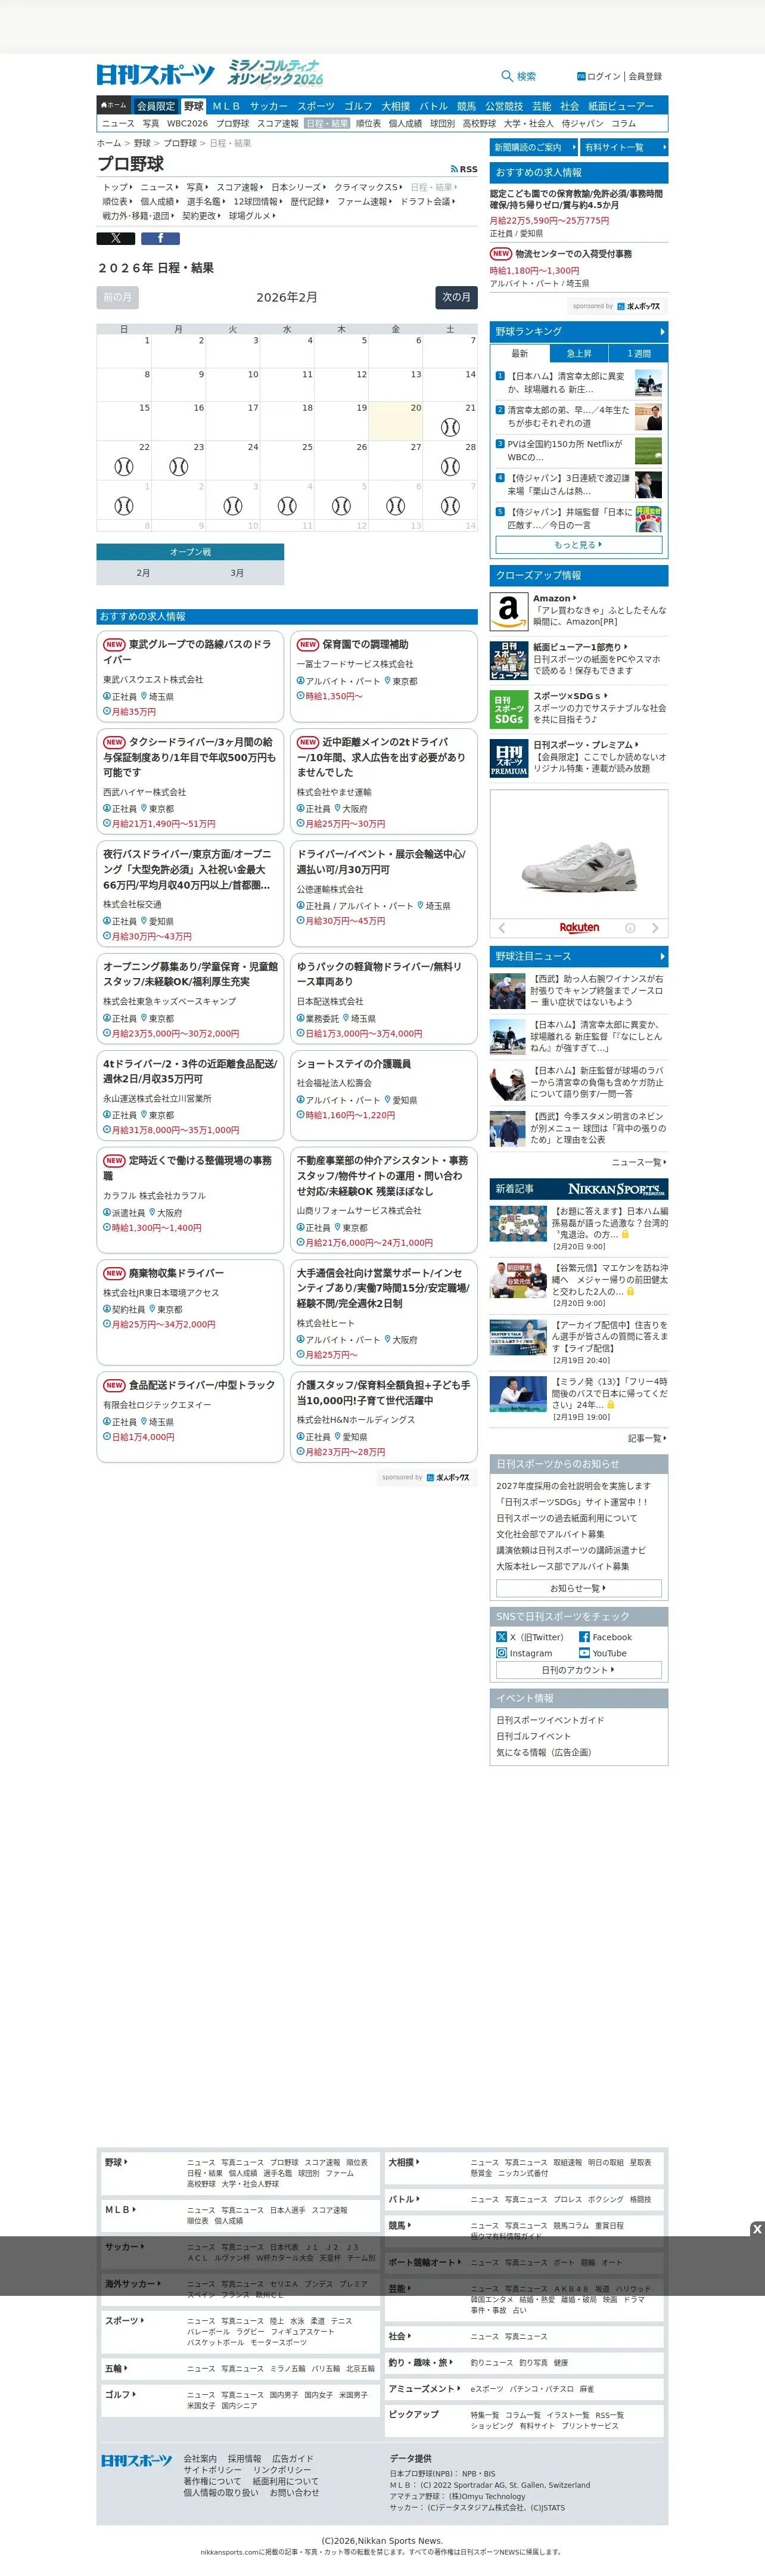Go to next item in Rakuten ad

point(655,928)
